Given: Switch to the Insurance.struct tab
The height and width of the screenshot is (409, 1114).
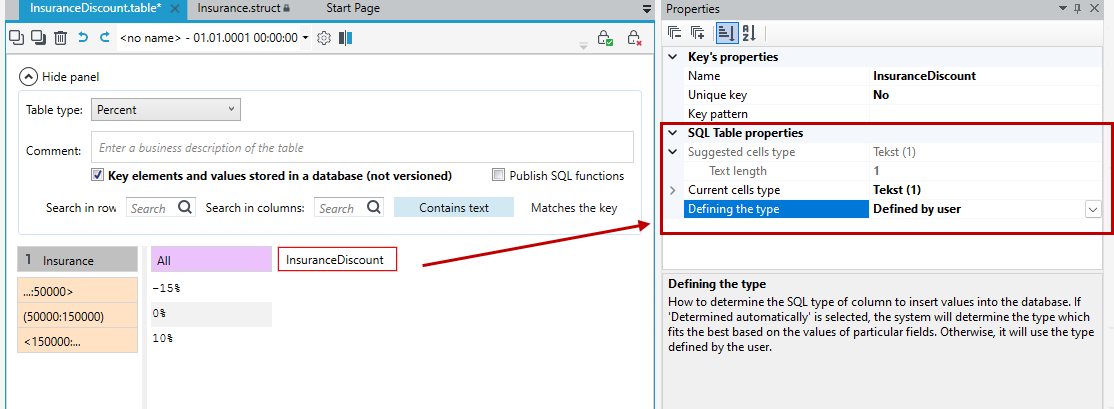Looking at the screenshot, I should [239, 9].
